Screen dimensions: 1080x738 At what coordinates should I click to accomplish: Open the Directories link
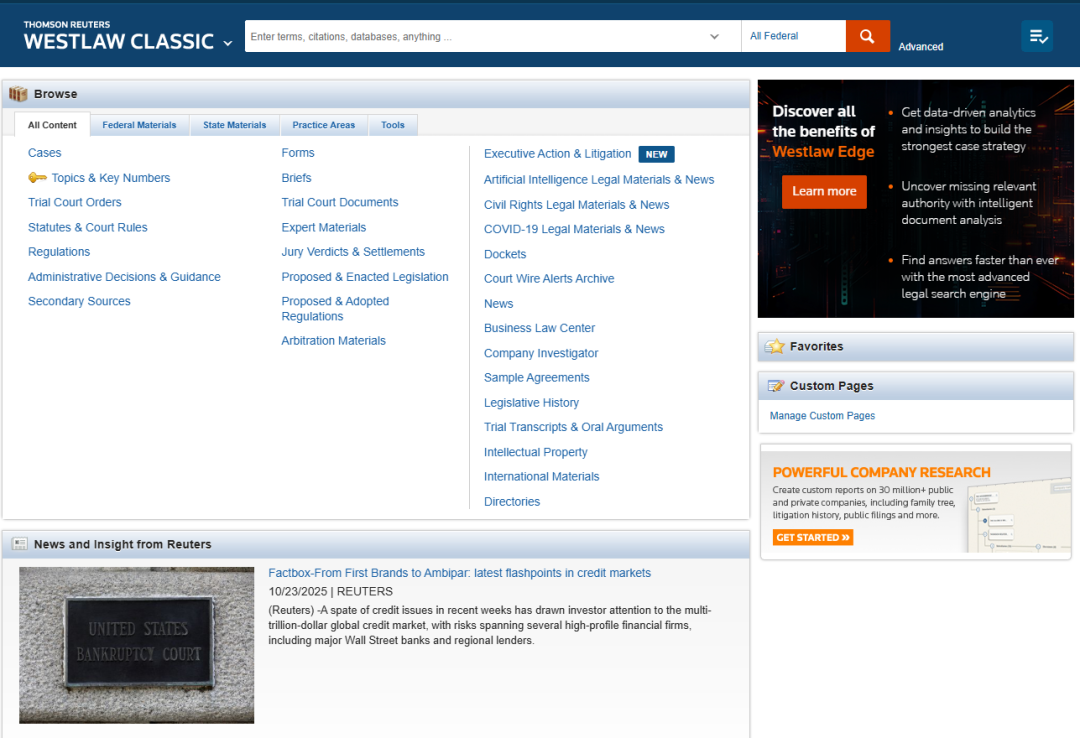[512, 502]
